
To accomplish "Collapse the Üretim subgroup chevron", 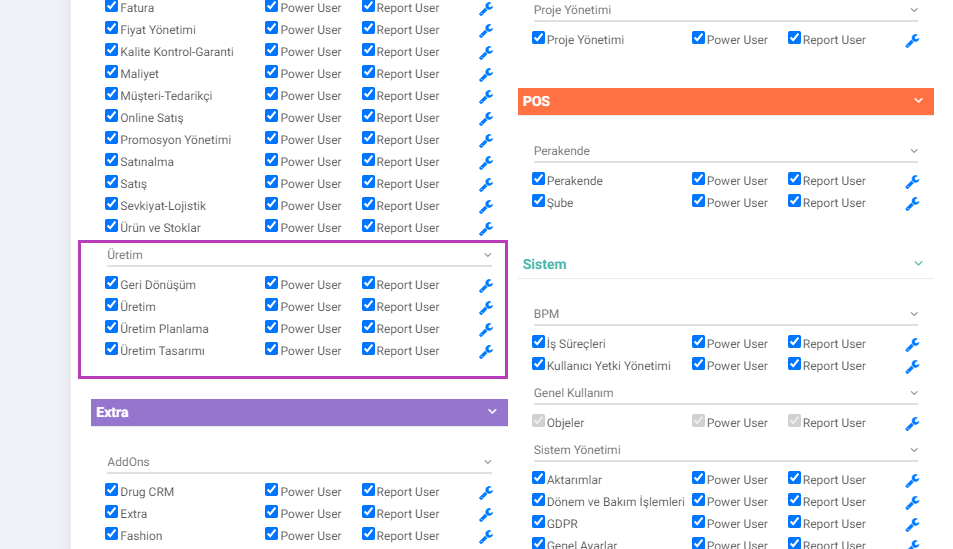I will coord(487,255).
